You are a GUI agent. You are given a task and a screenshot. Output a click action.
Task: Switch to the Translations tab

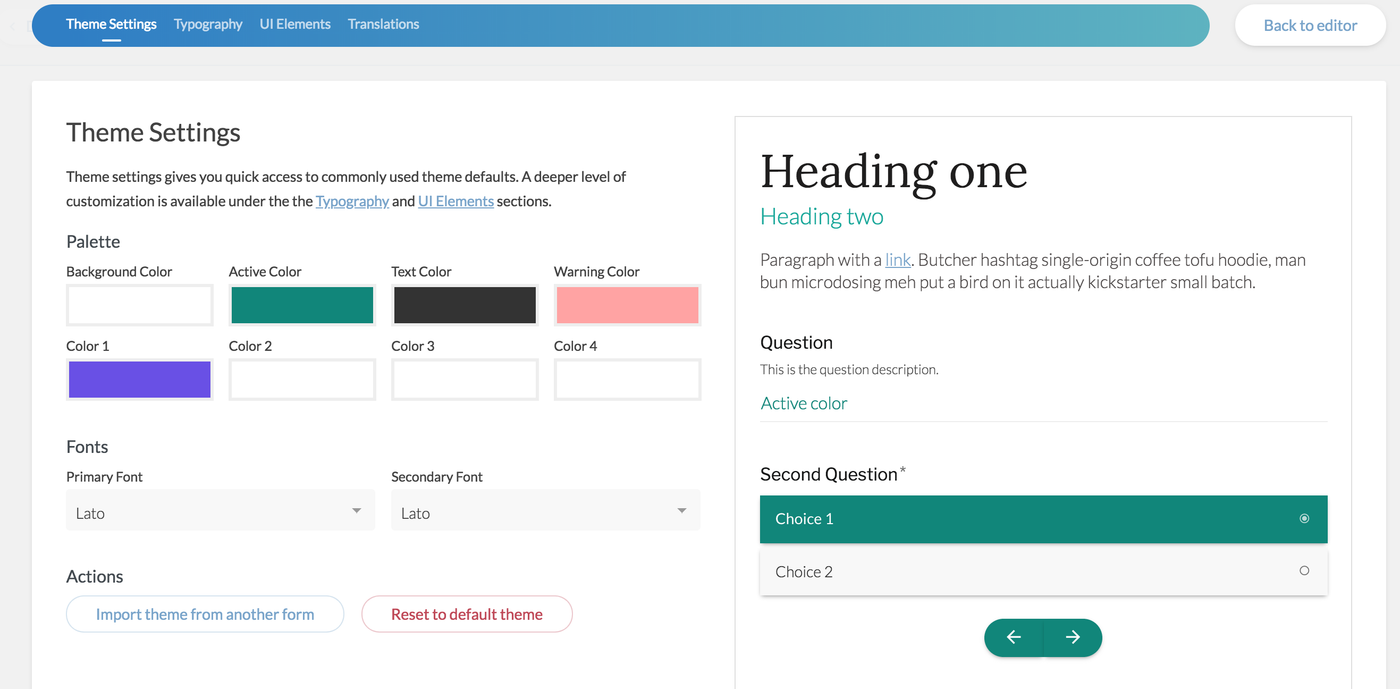383,24
